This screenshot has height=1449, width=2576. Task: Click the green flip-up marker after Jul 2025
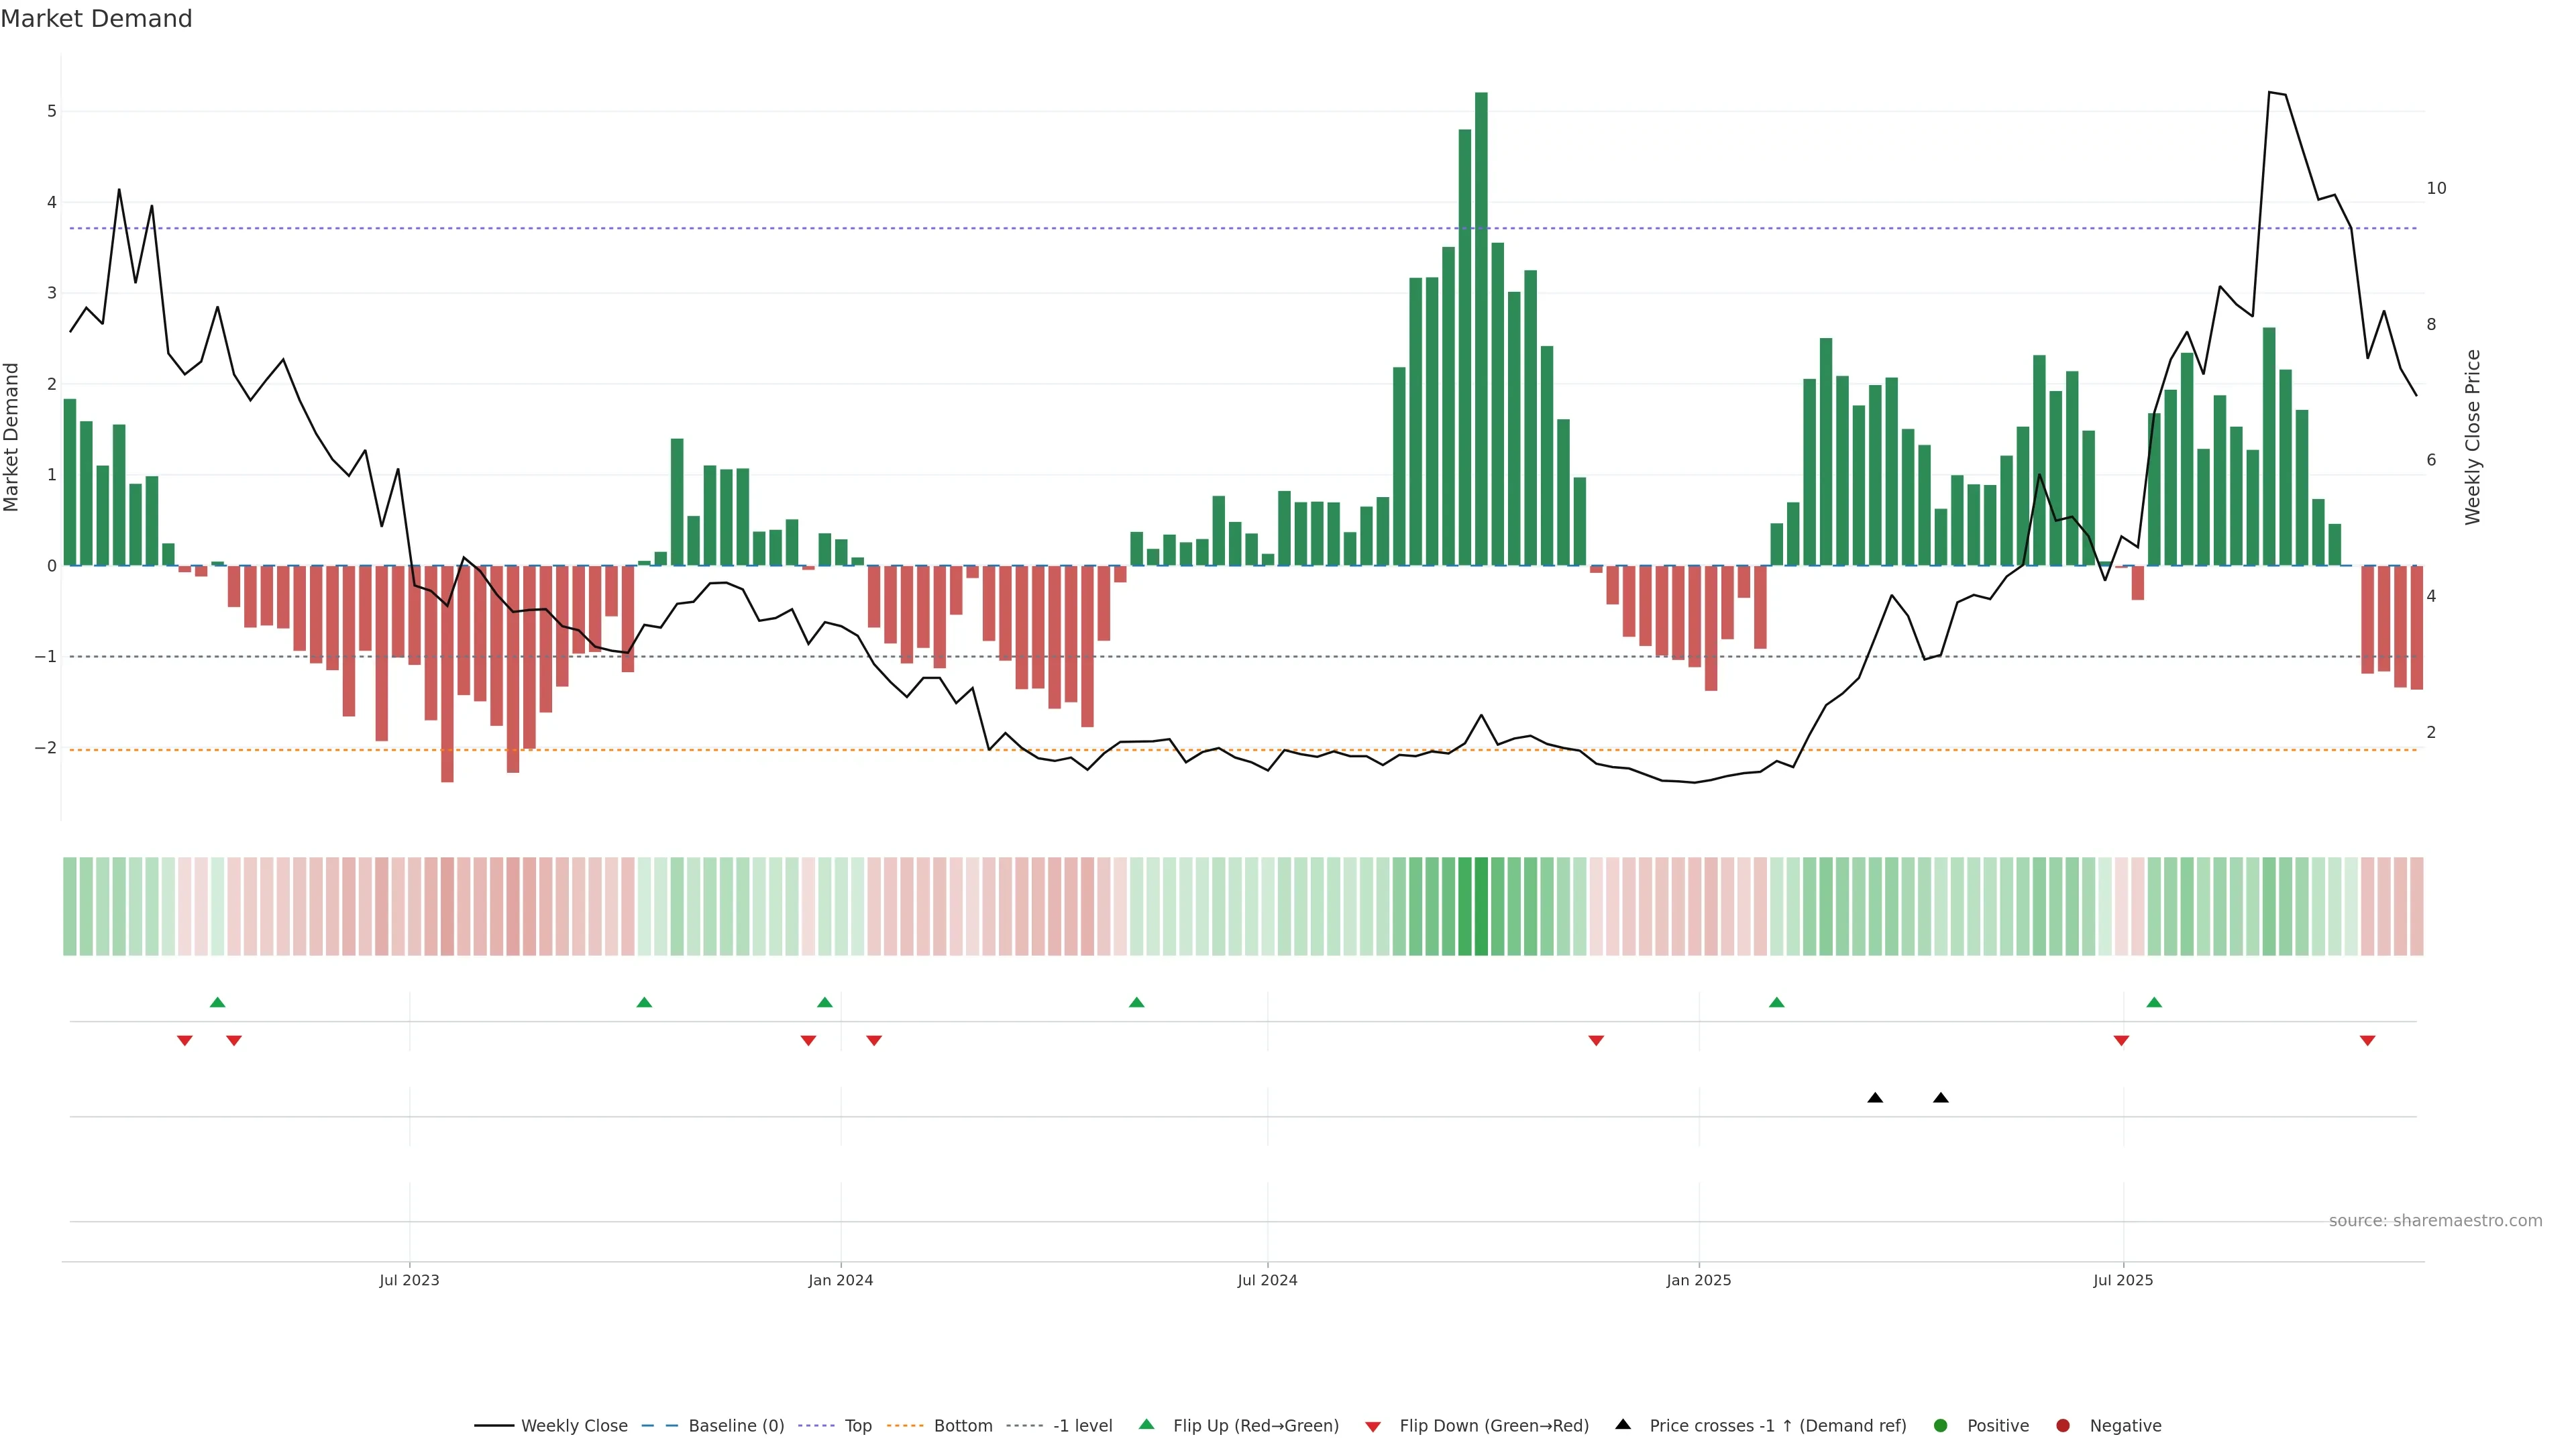(x=2154, y=1002)
